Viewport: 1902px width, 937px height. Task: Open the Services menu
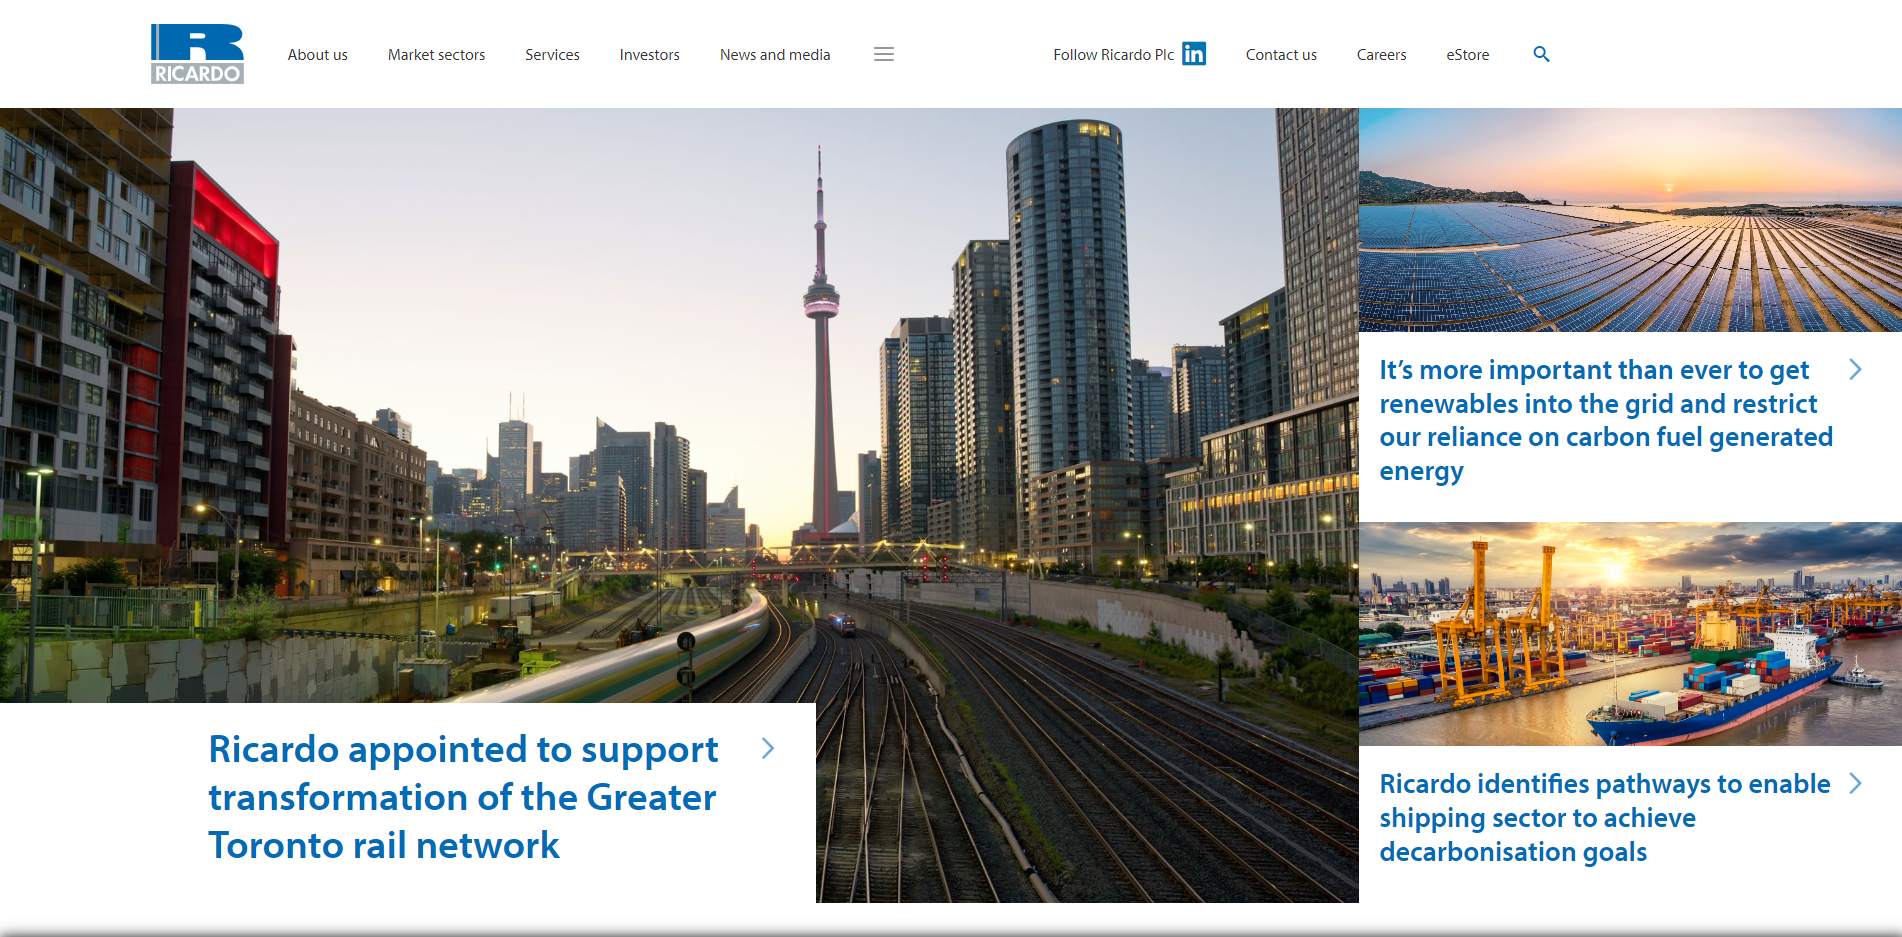point(552,55)
